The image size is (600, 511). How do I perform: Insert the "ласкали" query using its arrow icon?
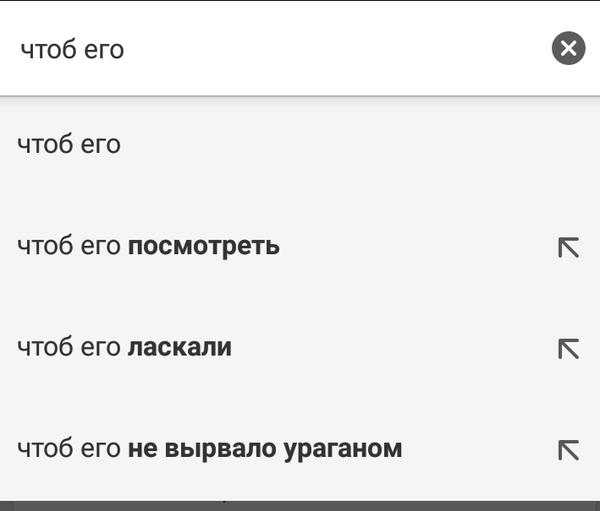[568, 349]
